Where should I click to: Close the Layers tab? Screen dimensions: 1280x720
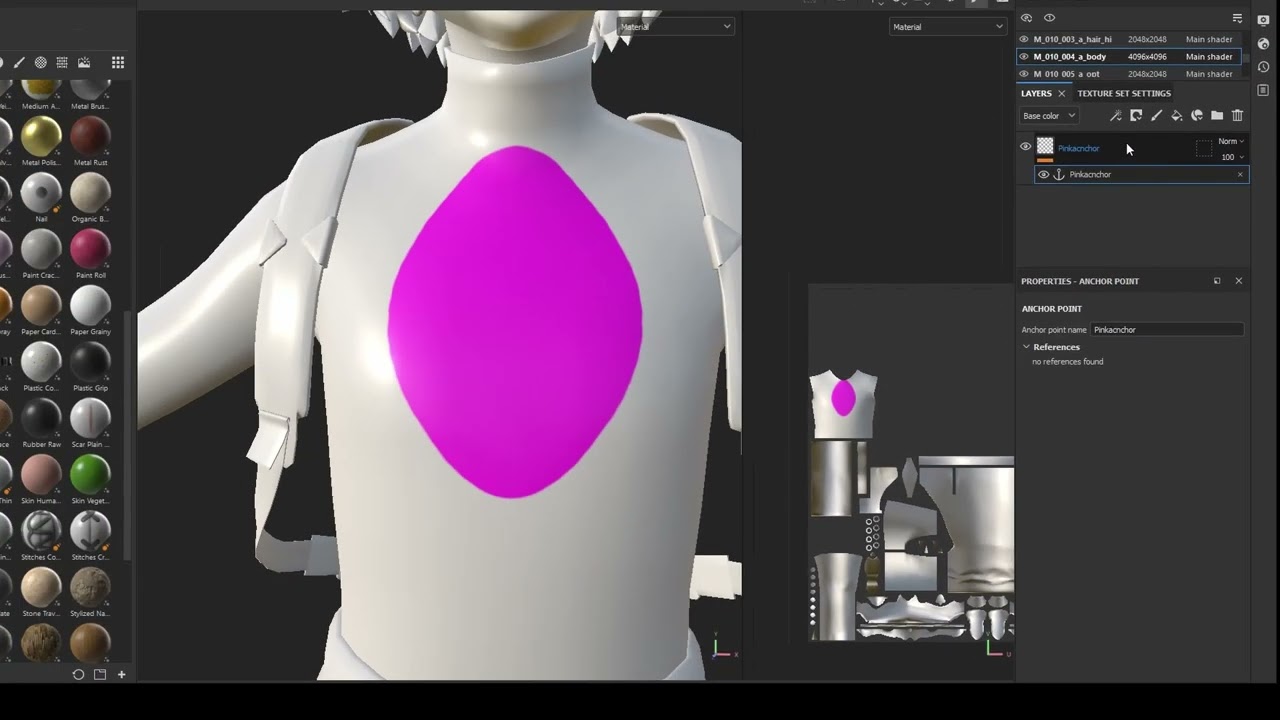tap(1062, 94)
